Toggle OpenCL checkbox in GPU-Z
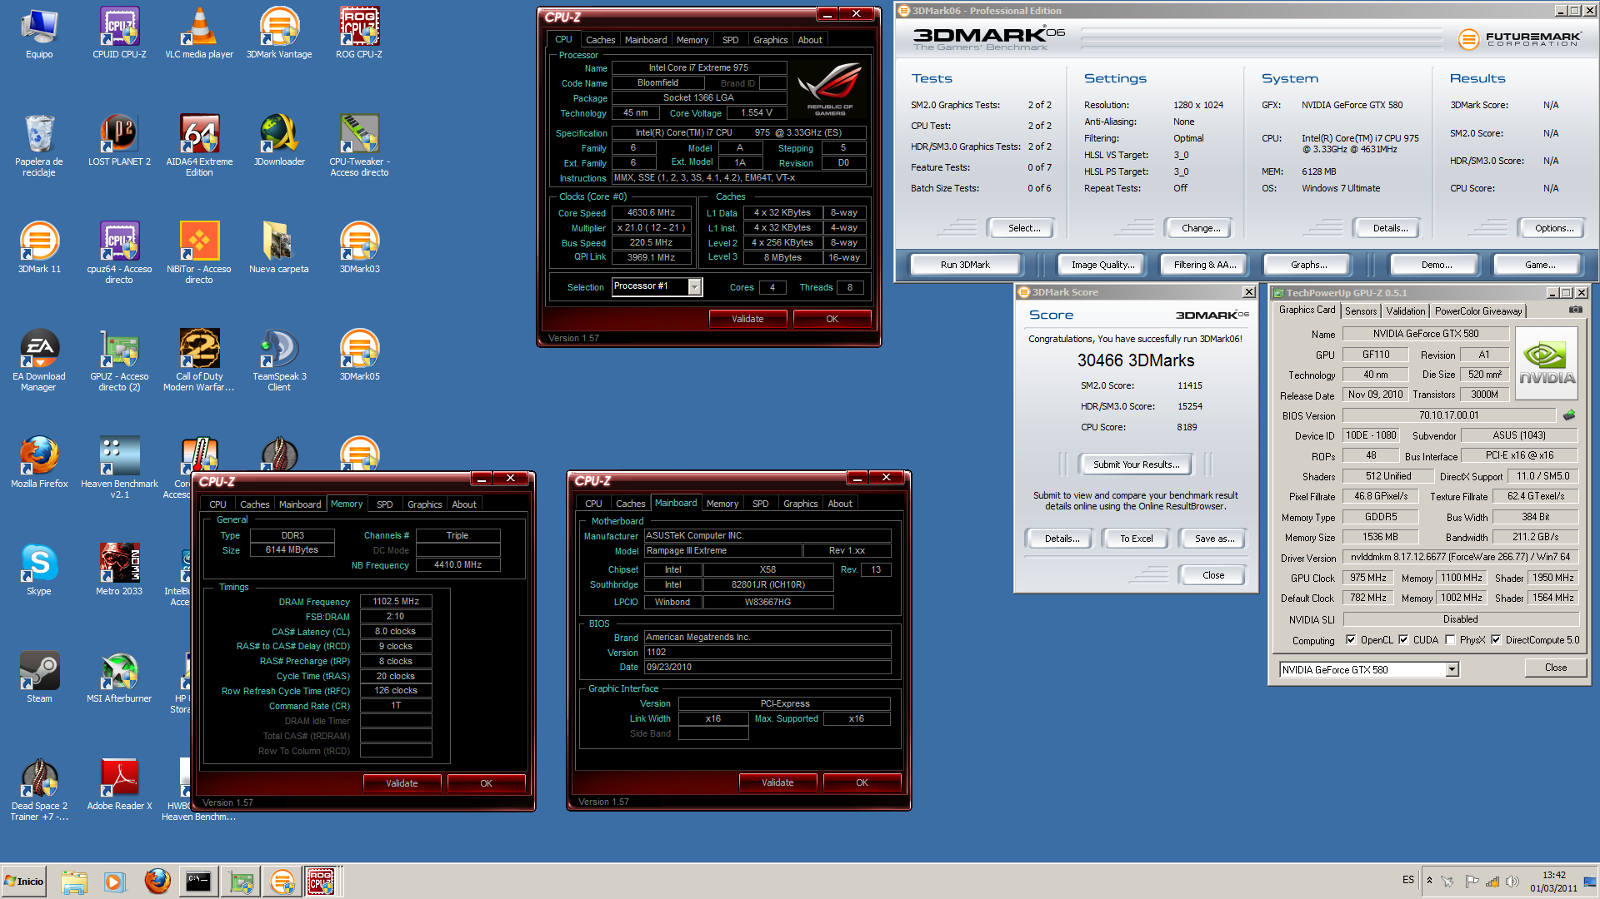 tap(1351, 640)
